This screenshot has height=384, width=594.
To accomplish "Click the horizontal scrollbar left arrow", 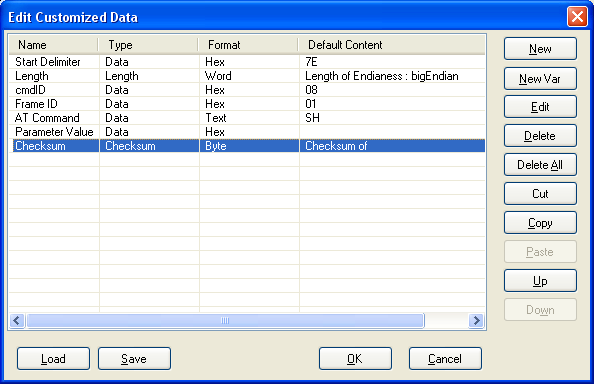I will click(x=17, y=321).
